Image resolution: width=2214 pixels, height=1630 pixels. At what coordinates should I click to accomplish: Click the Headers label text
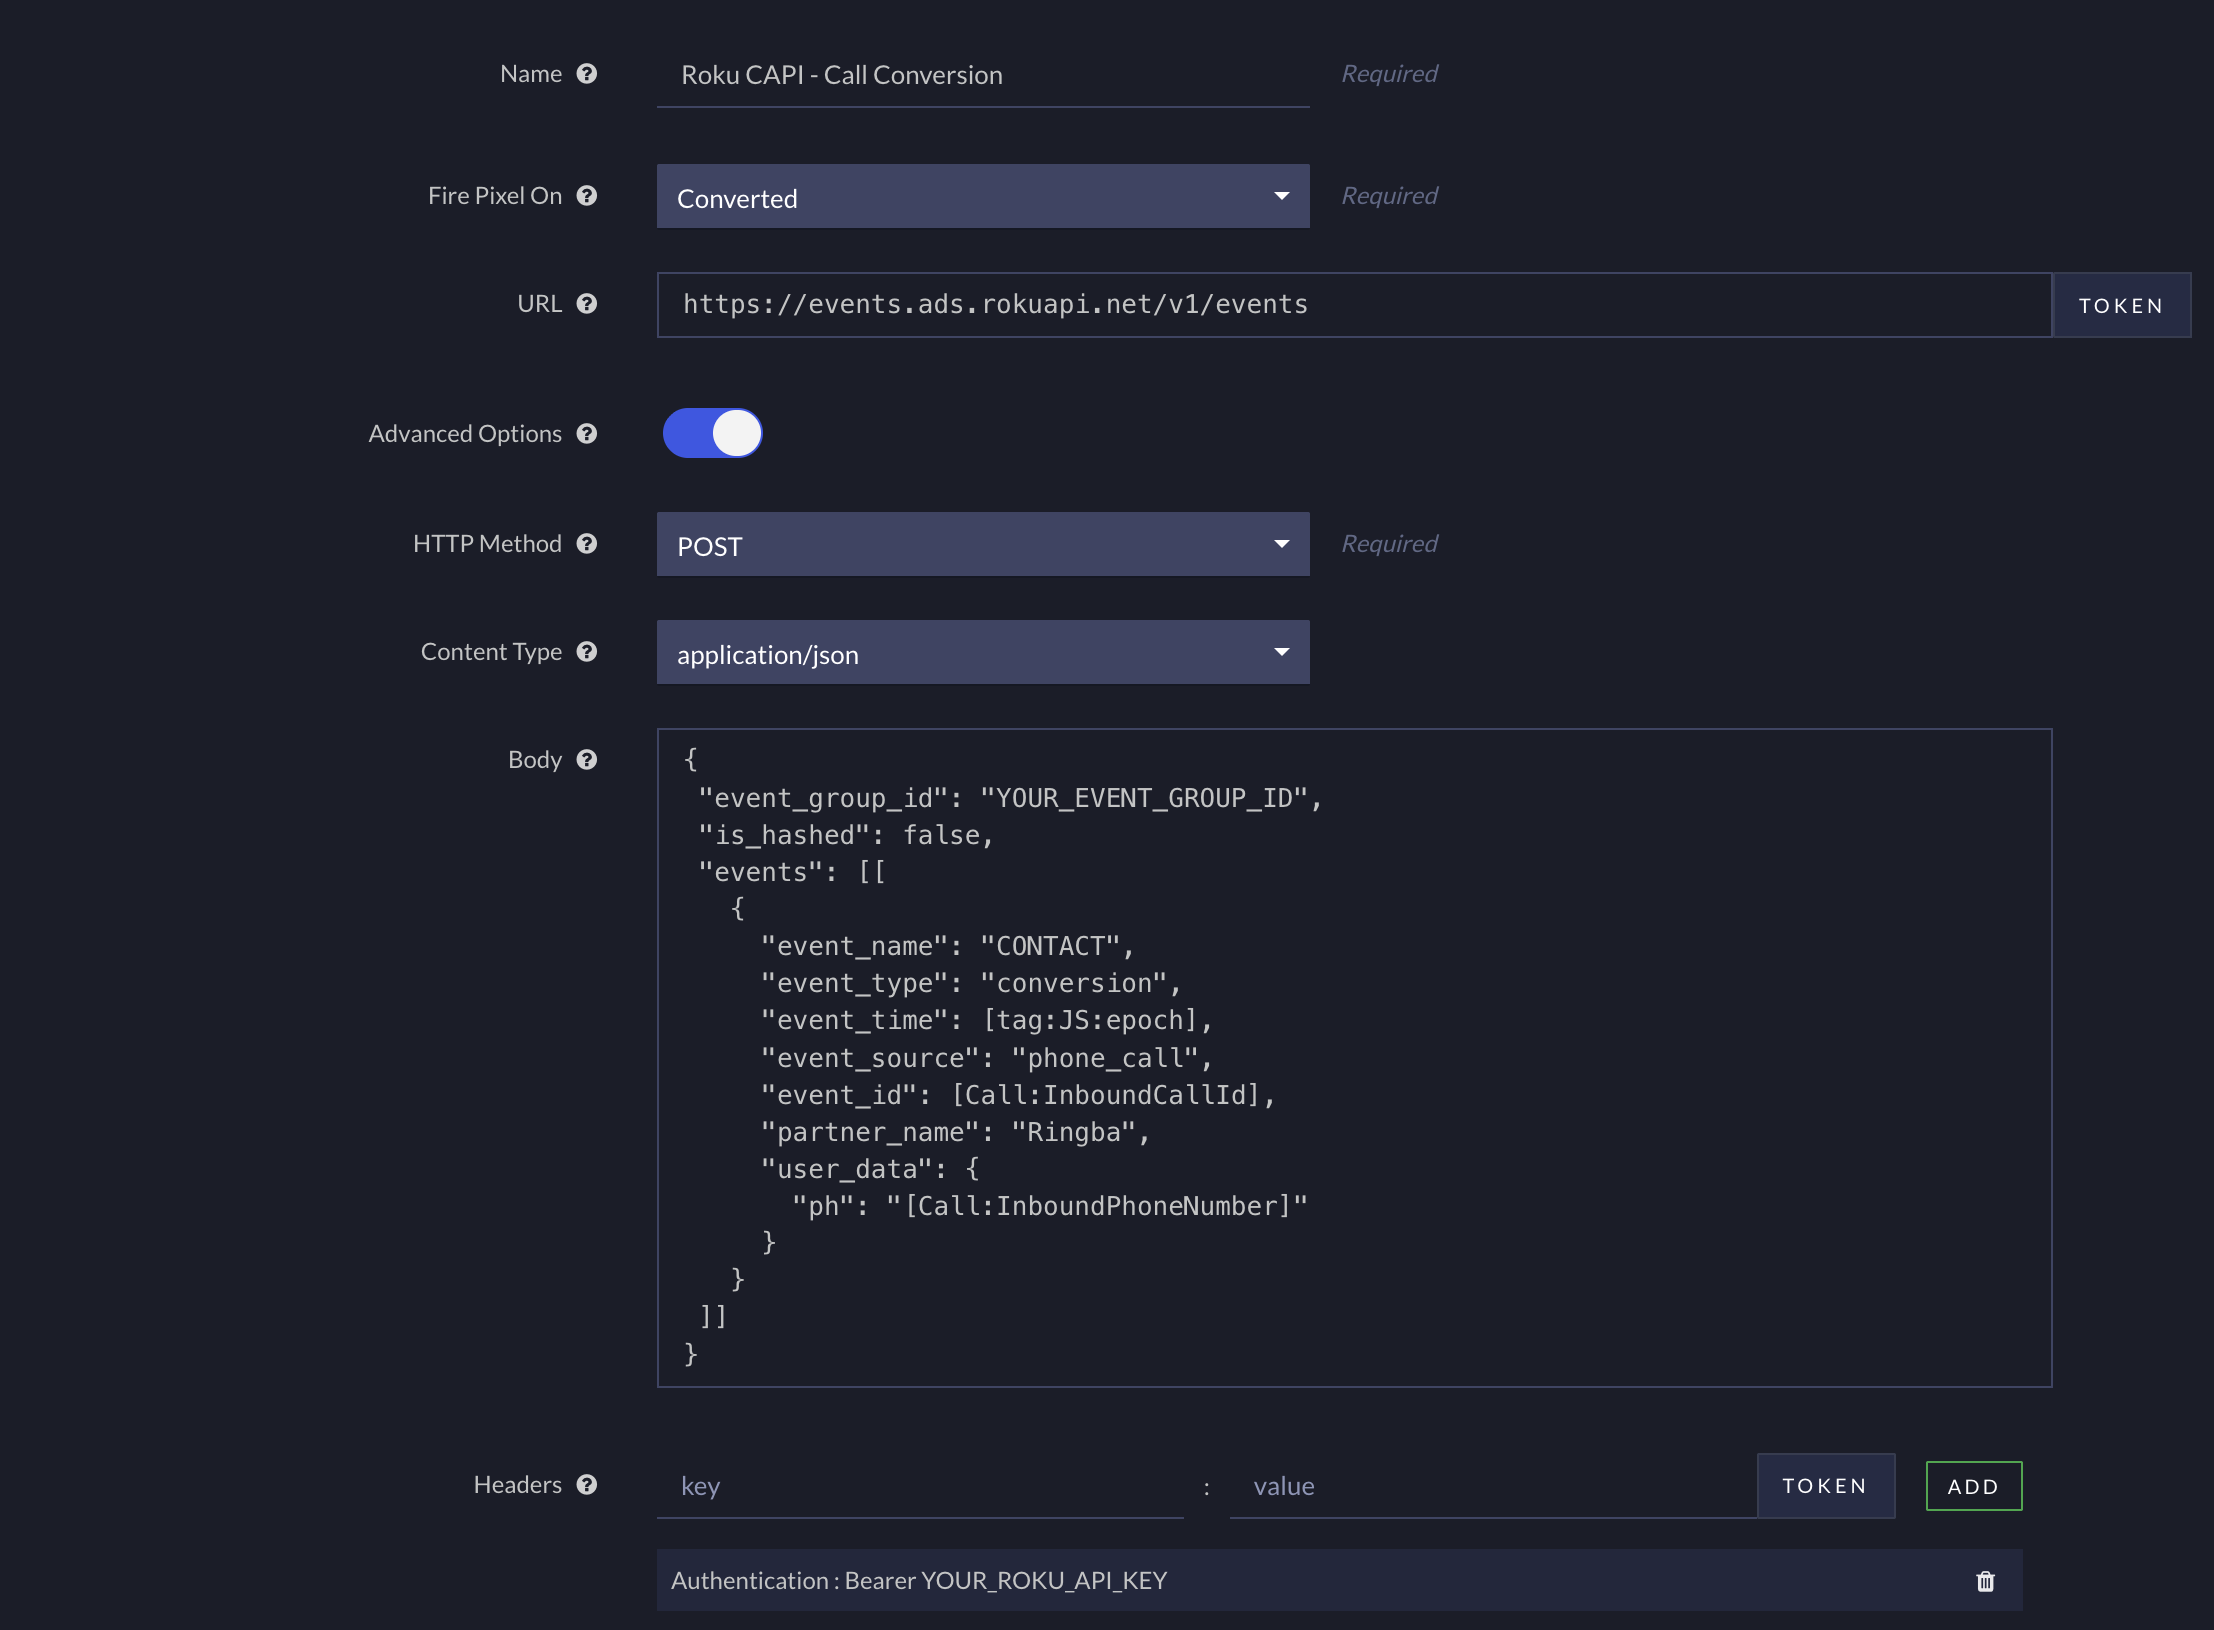click(x=517, y=1485)
